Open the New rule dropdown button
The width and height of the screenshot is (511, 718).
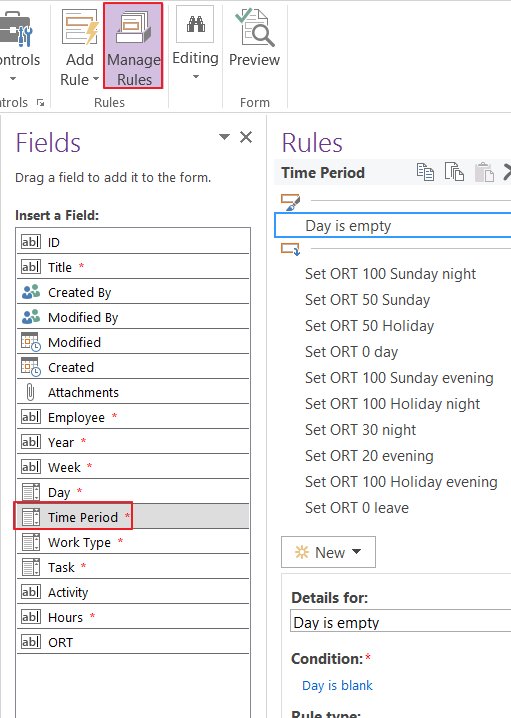[x=328, y=552]
